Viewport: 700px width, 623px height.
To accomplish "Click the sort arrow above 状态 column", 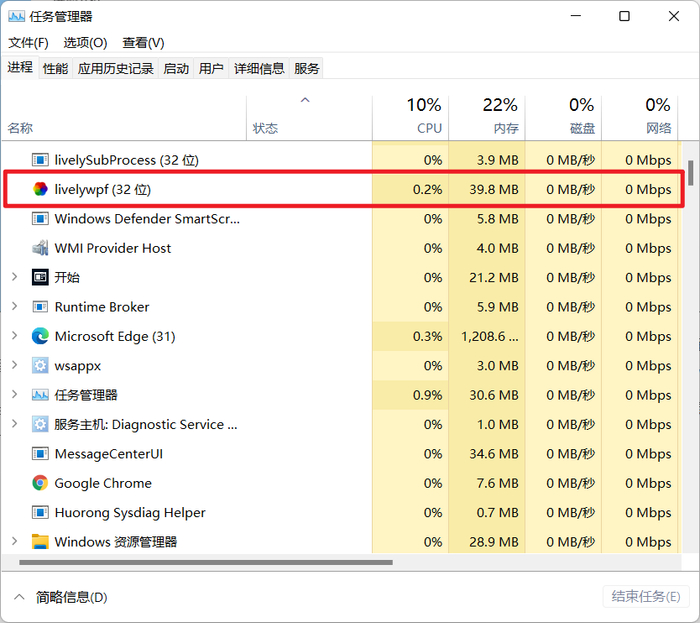I will point(305,100).
